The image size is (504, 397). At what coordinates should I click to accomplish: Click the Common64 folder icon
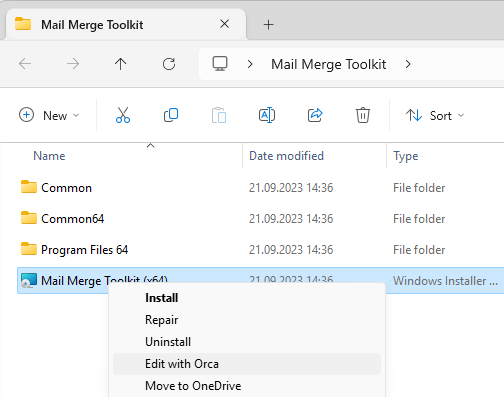click(29, 218)
